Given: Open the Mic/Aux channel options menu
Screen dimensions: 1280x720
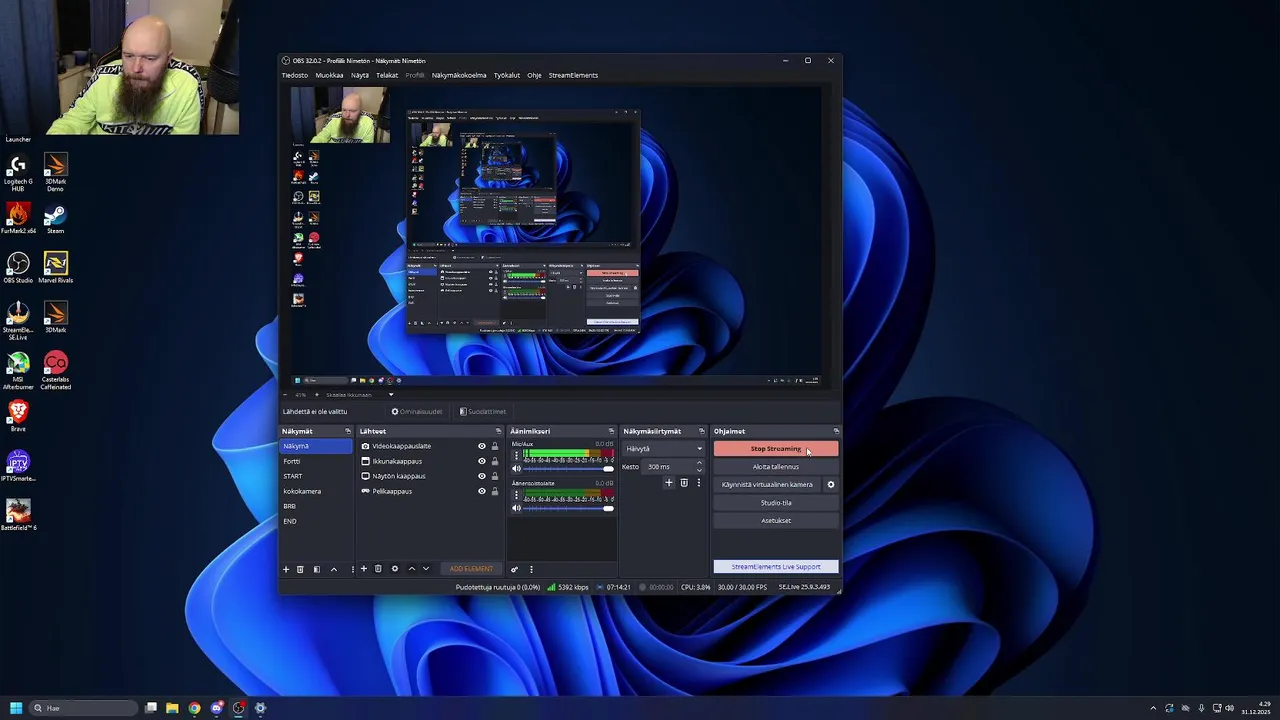Looking at the screenshot, I should click(x=516, y=457).
